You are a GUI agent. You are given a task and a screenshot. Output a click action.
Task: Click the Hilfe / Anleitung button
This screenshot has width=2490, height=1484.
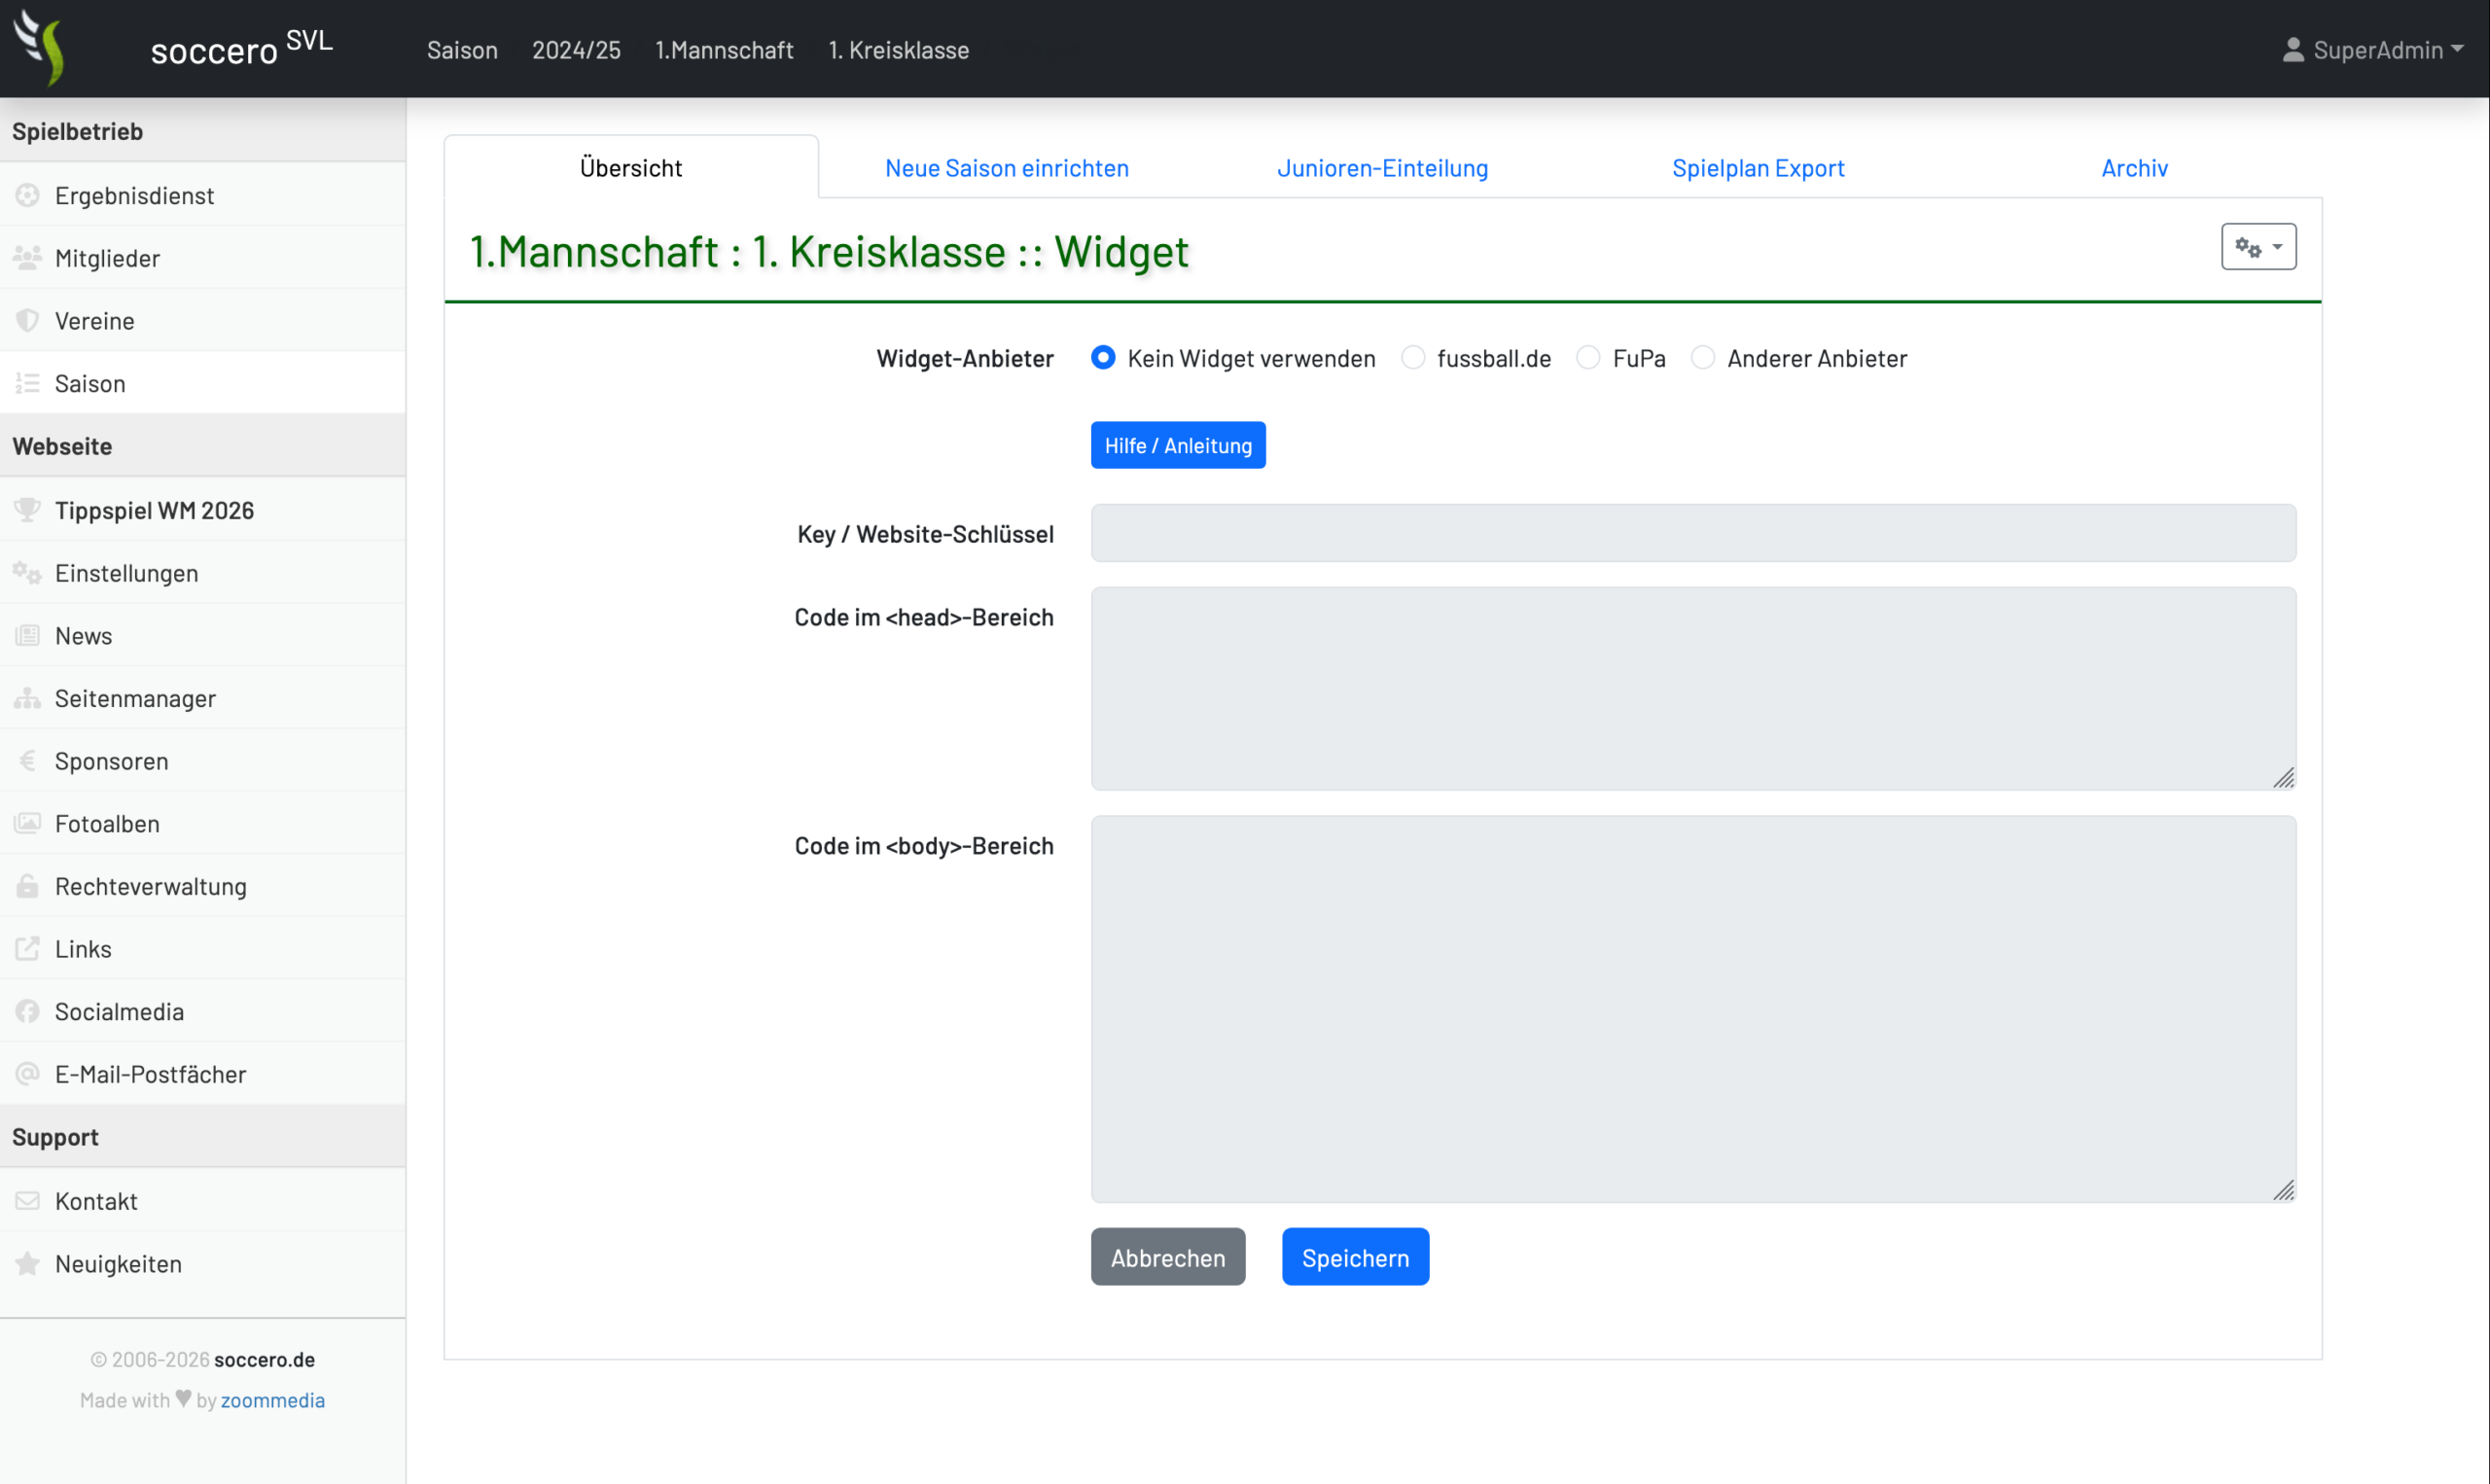[x=1177, y=446]
